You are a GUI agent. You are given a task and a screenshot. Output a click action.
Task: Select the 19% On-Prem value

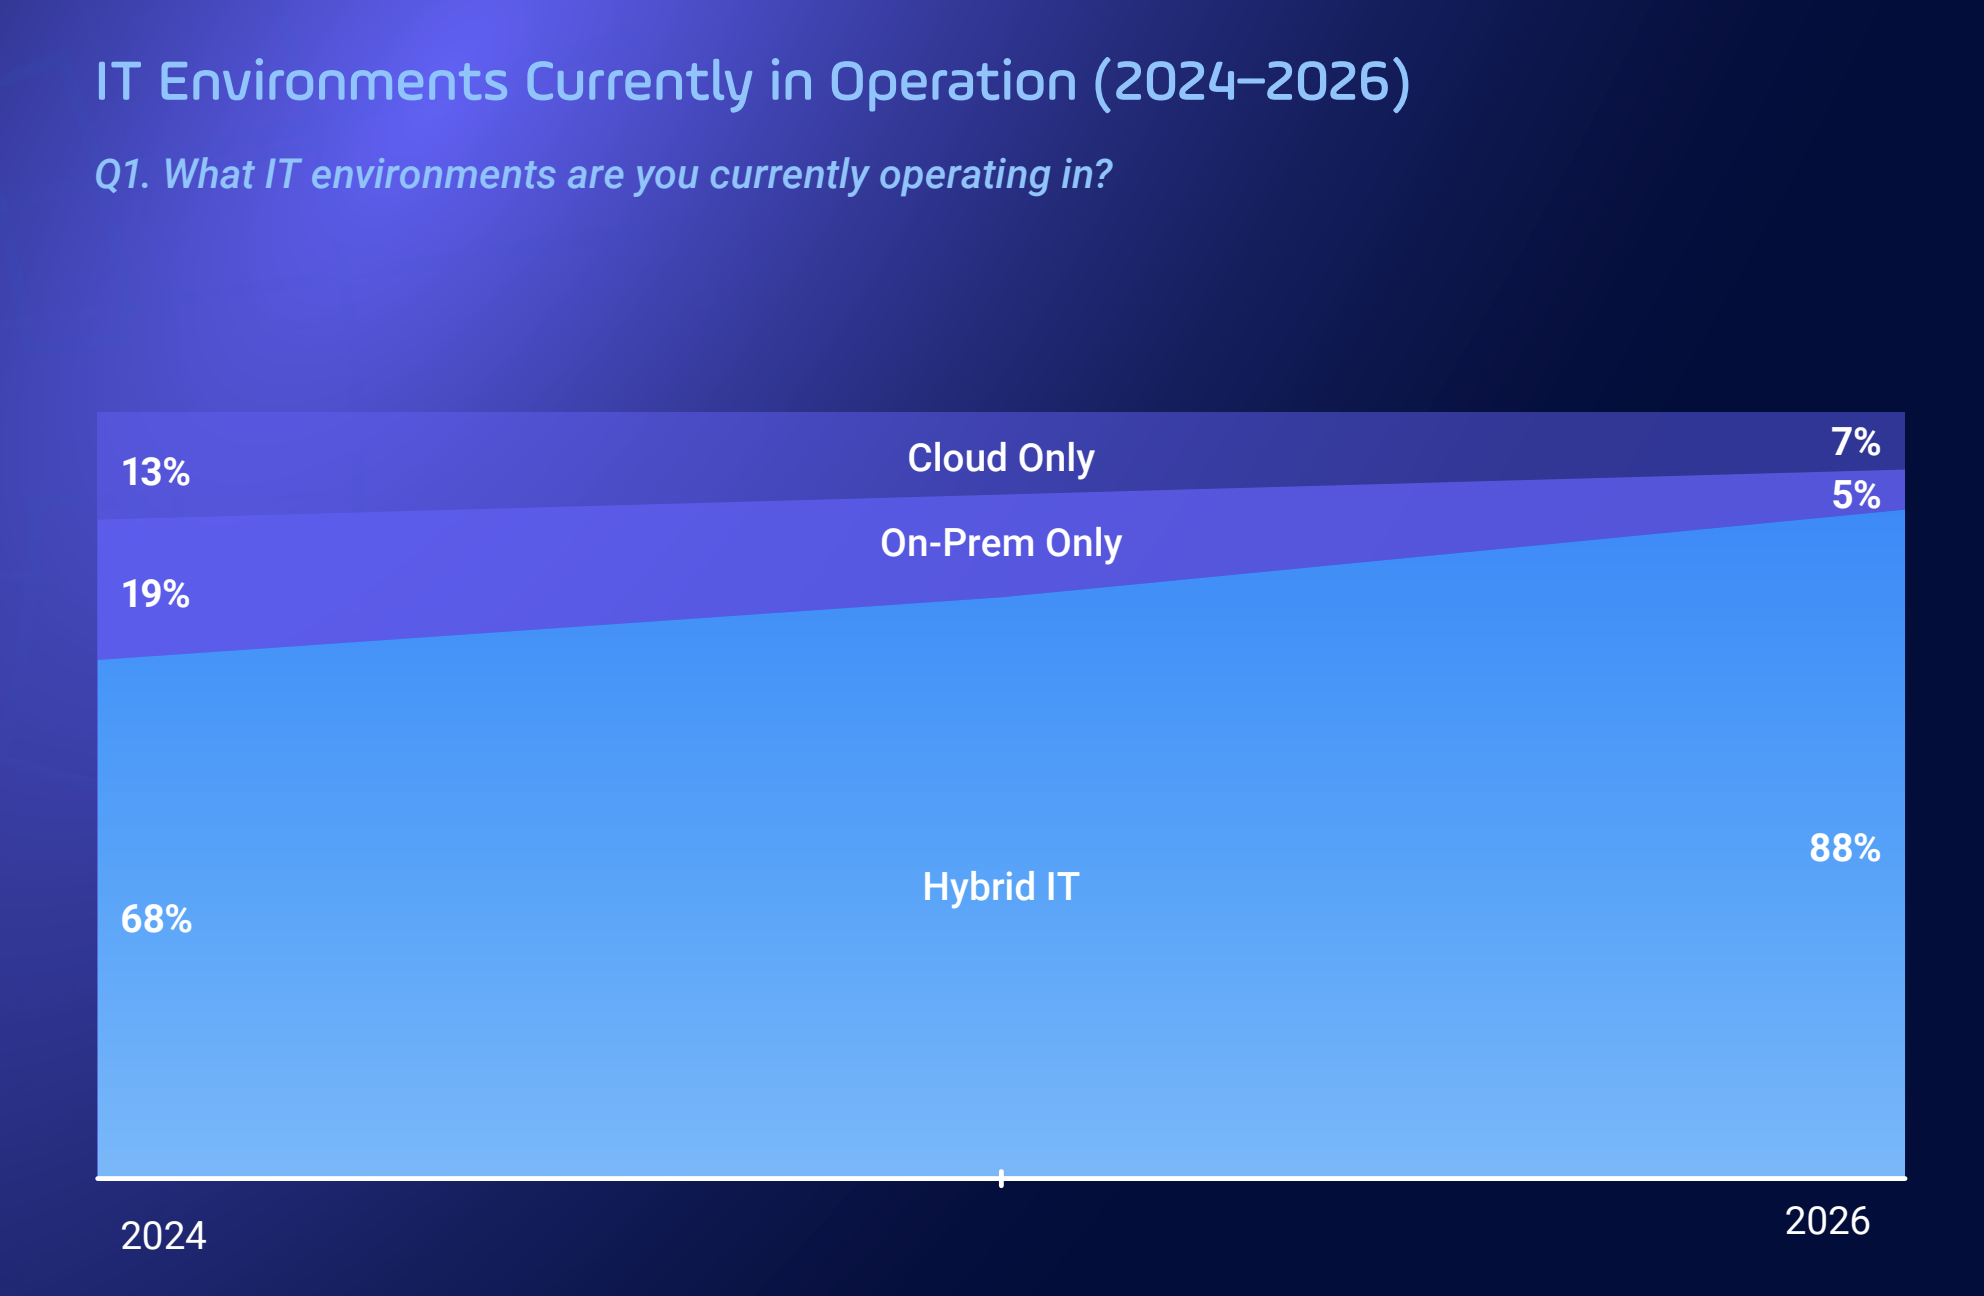(x=156, y=594)
